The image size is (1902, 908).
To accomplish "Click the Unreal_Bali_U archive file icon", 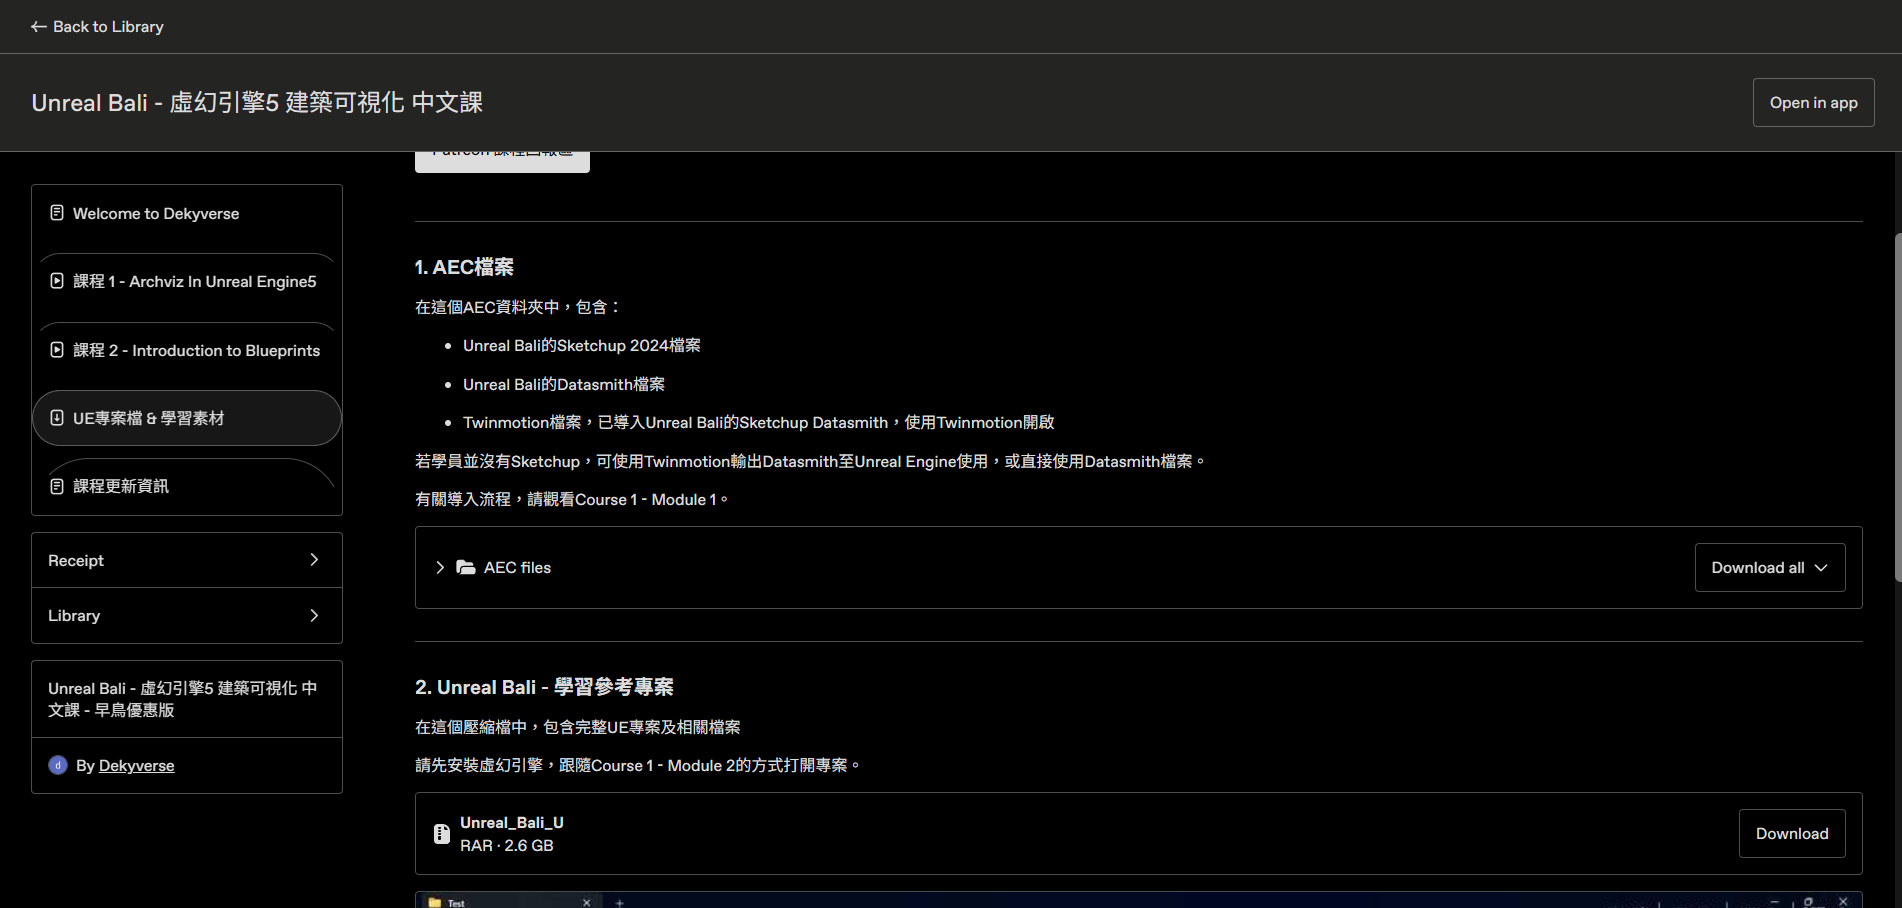I will click(442, 834).
